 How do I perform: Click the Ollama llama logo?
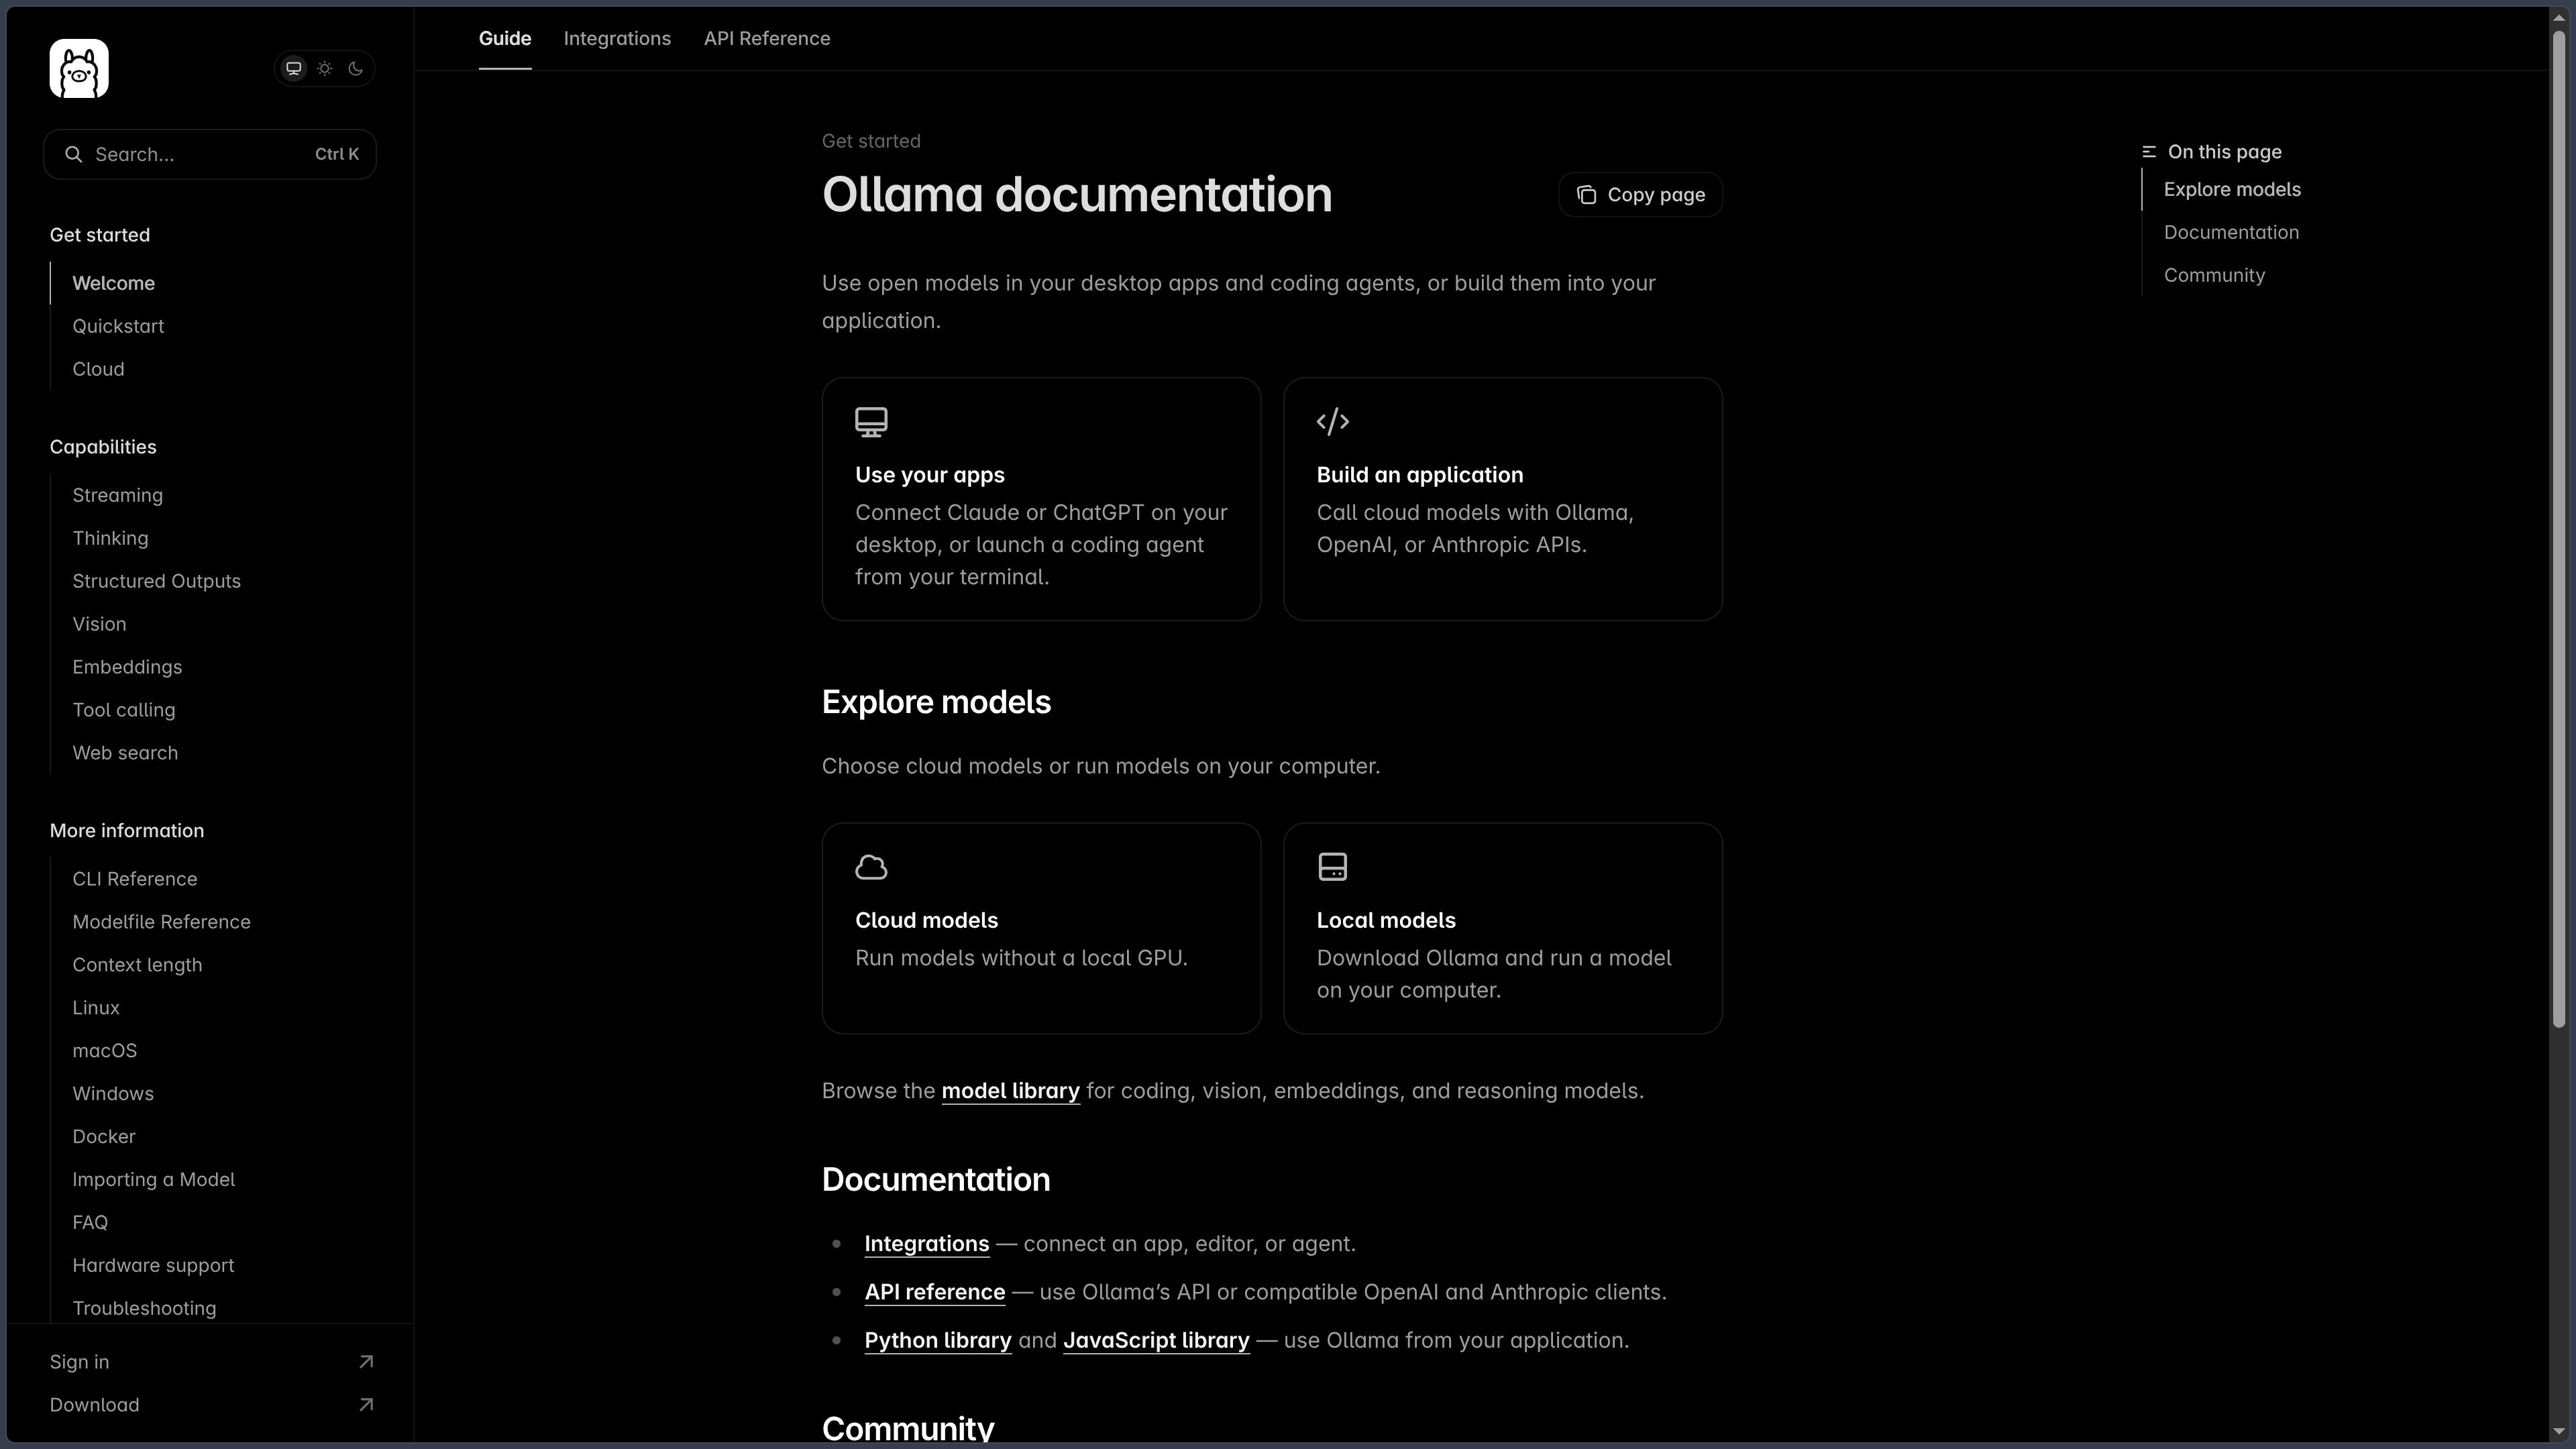[79, 69]
